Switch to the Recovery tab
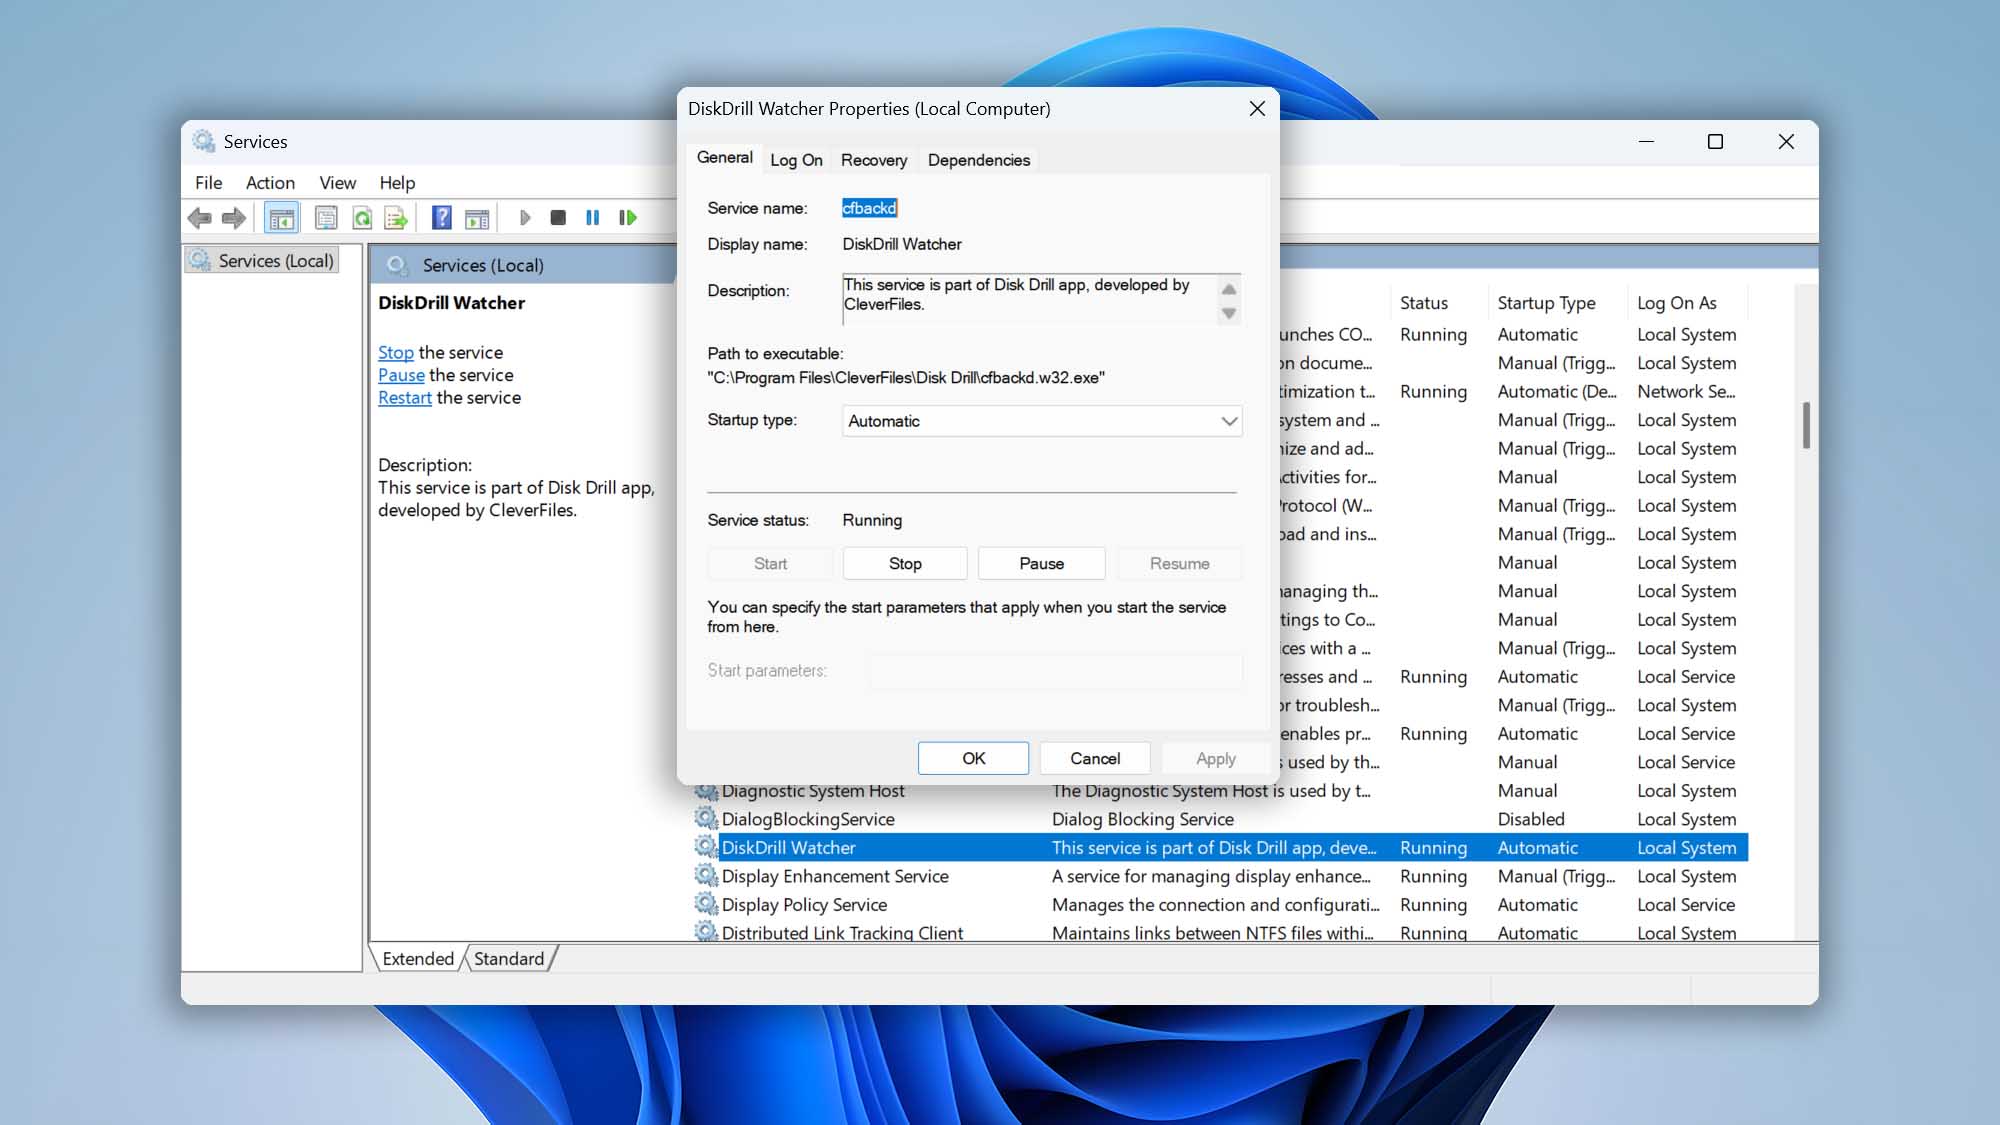 click(x=874, y=160)
